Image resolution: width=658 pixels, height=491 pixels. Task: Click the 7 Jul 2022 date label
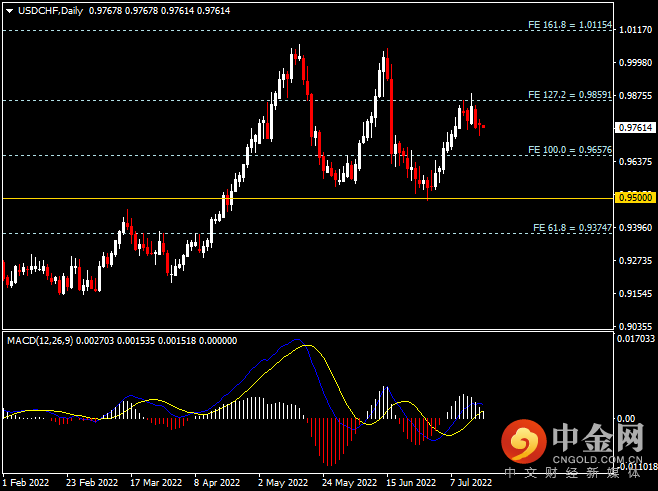(471, 483)
